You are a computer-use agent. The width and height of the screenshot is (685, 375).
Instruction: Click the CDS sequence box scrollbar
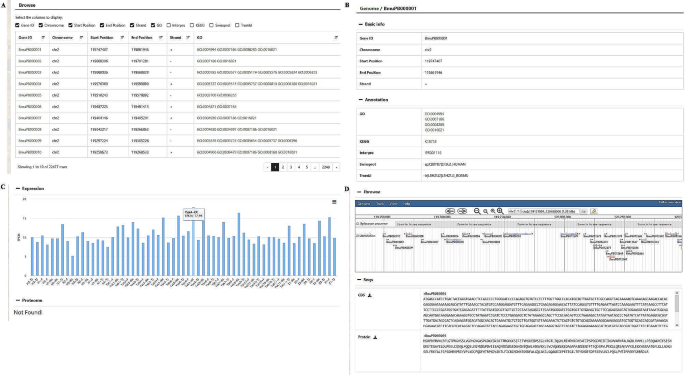click(x=677, y=309)
